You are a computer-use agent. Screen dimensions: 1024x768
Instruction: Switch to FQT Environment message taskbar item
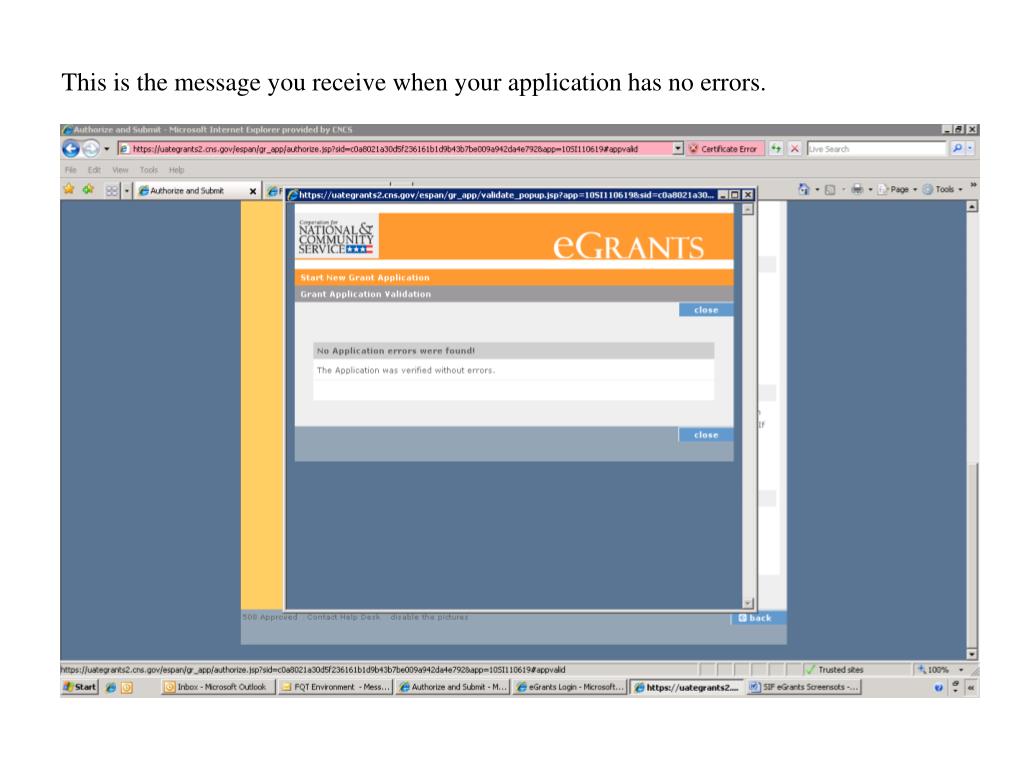pyautogui.click(x=335, y=687)
